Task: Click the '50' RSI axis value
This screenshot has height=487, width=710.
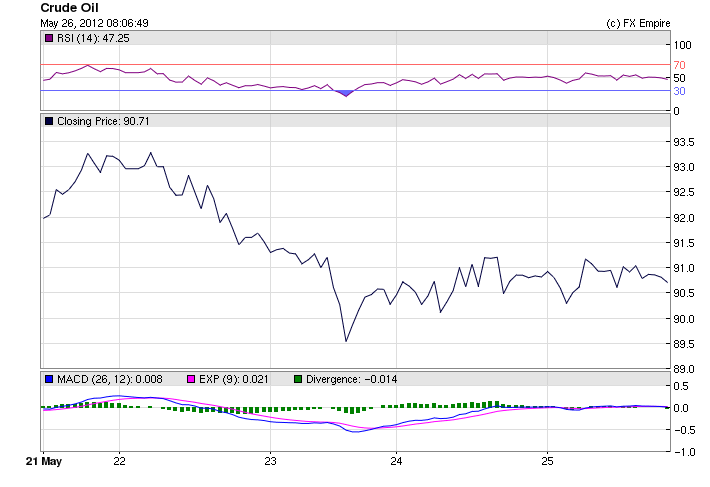Action: coord(679,78)
